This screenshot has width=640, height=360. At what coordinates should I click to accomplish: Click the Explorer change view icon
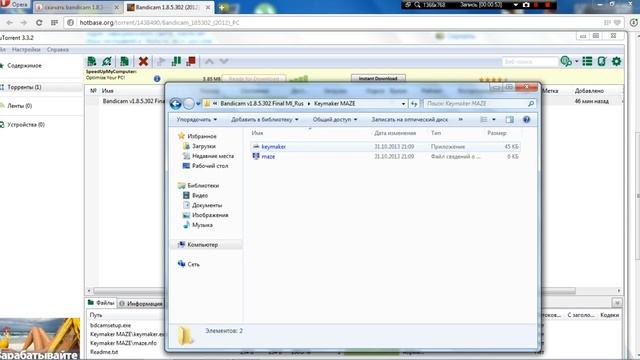click(484, 120)
